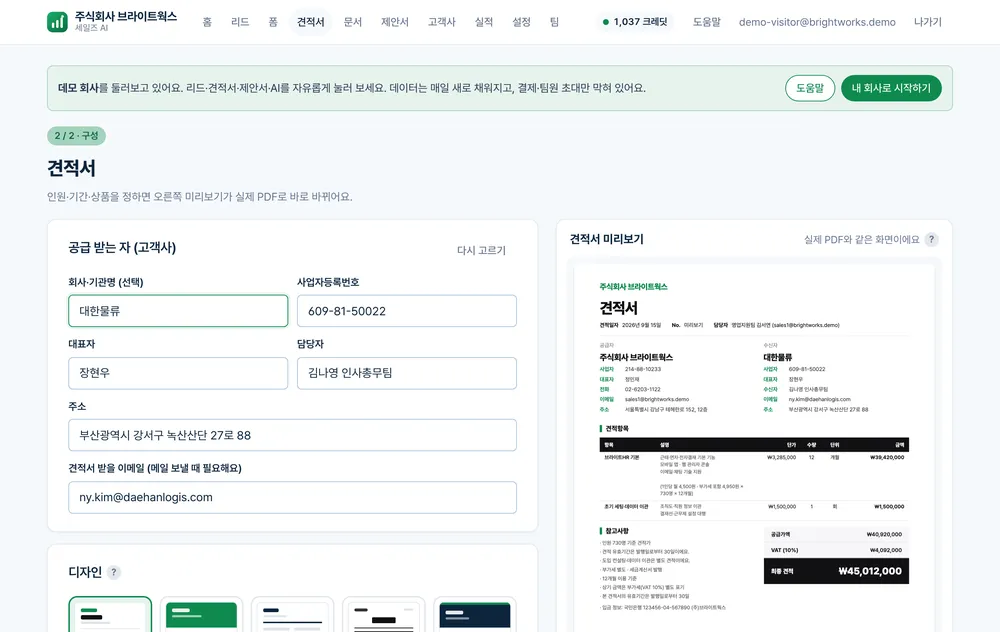Screen dimensions: 1000x632
Task: Click 내 회사로 시작하기 button
Action: tap(891, 88)
